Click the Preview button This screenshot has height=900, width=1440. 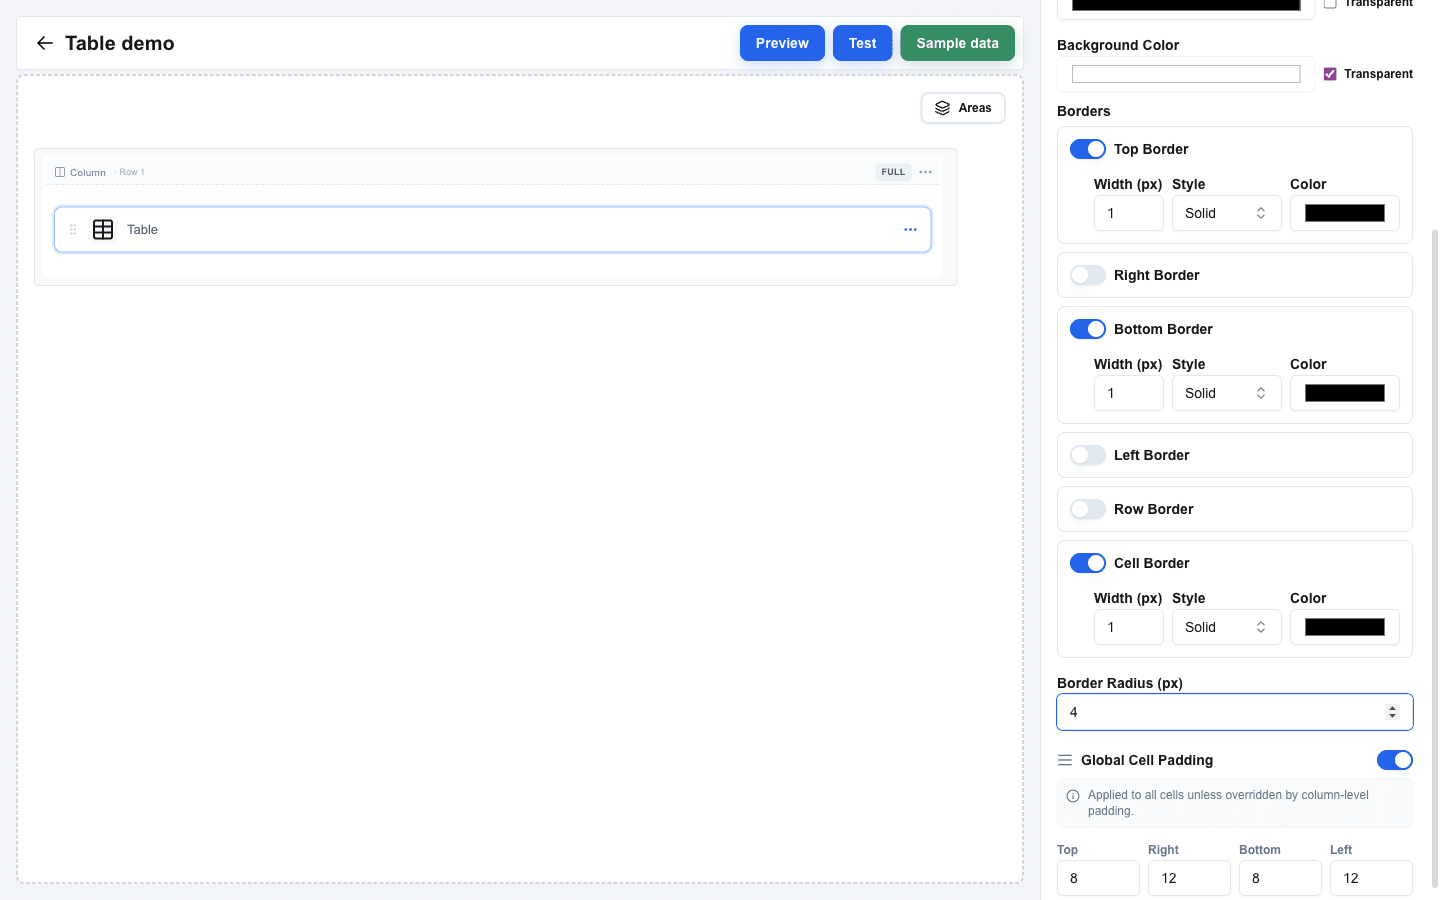(x=782, y=43)
